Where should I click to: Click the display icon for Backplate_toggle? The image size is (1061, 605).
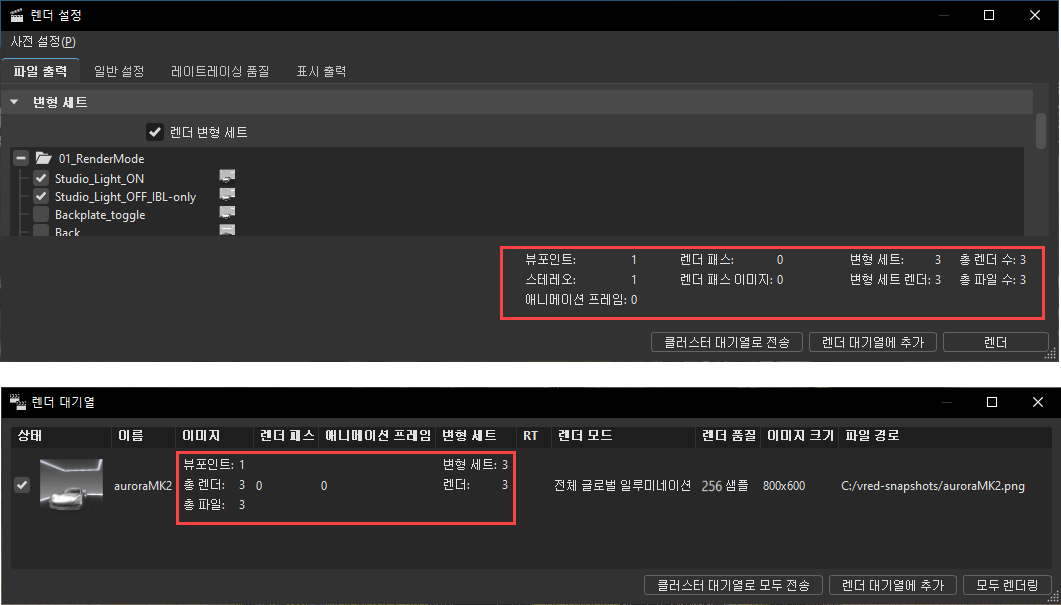(227, 214)
